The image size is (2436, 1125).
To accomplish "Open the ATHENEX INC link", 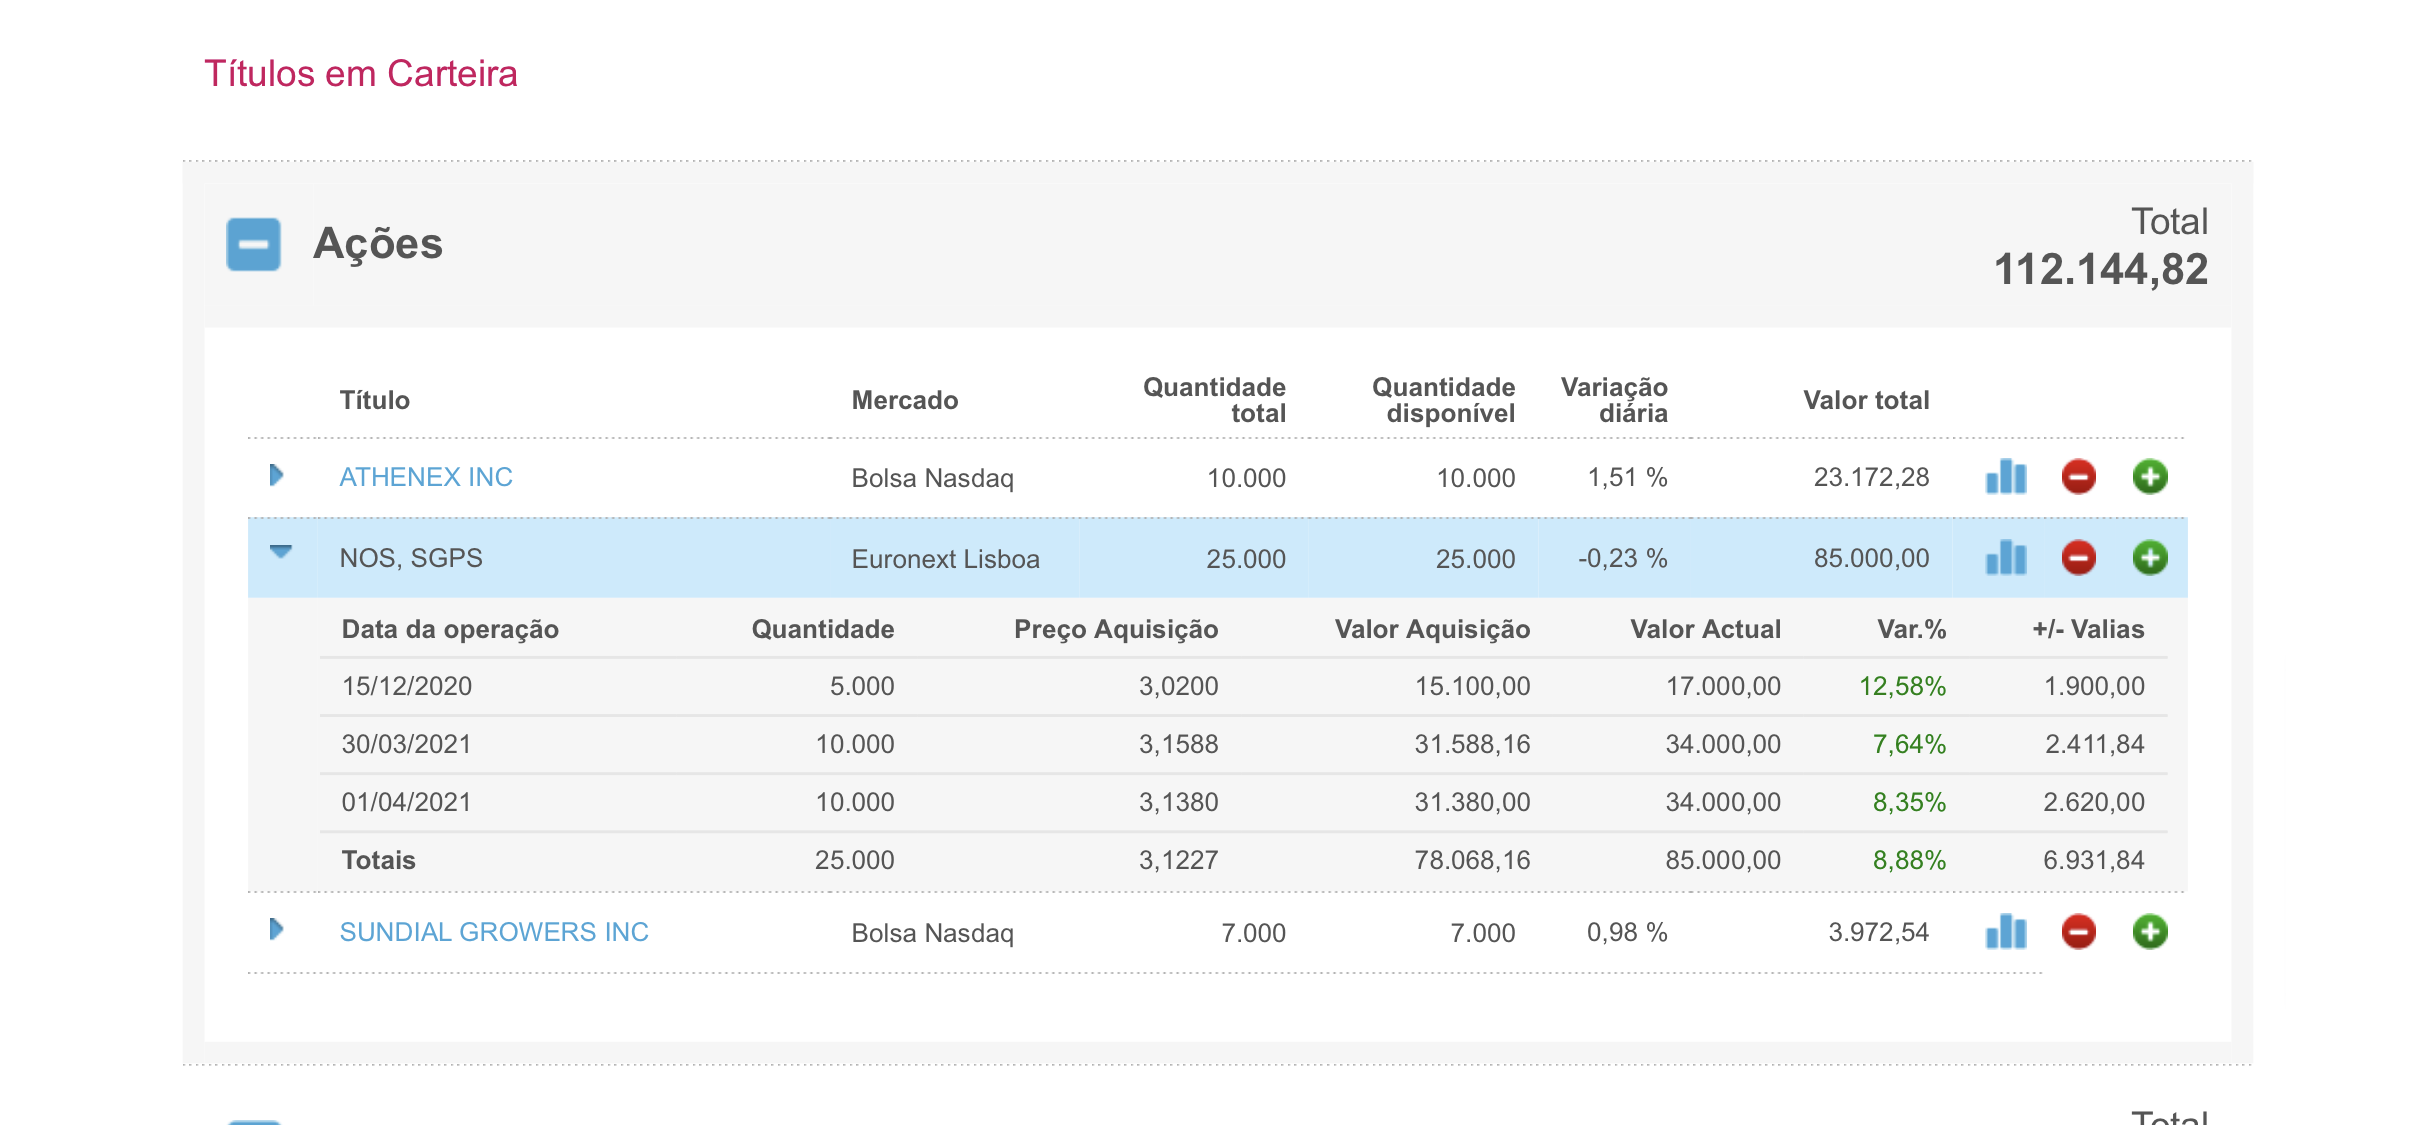I will (x=426, y=477).
